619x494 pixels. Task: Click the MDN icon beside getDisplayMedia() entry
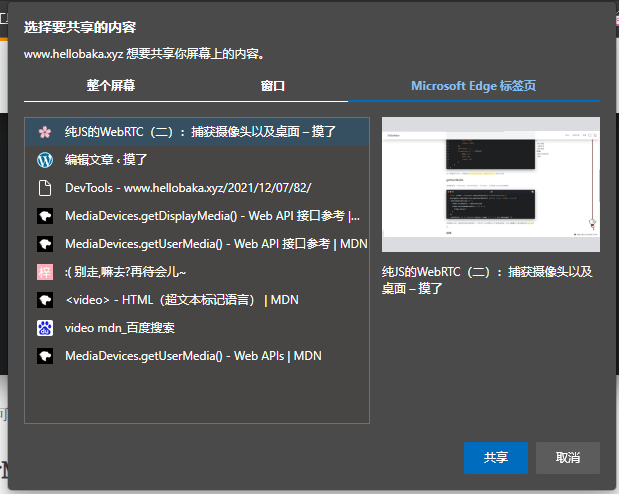[x=45, y=216]
